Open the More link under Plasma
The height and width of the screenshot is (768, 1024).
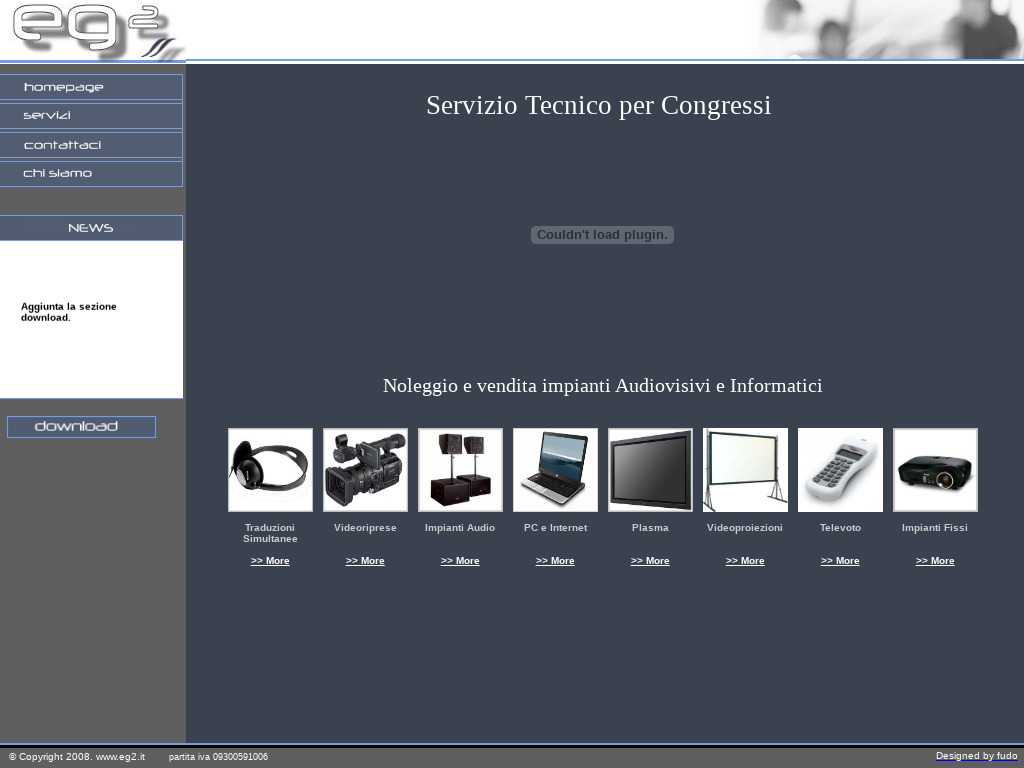pos(650,561)
